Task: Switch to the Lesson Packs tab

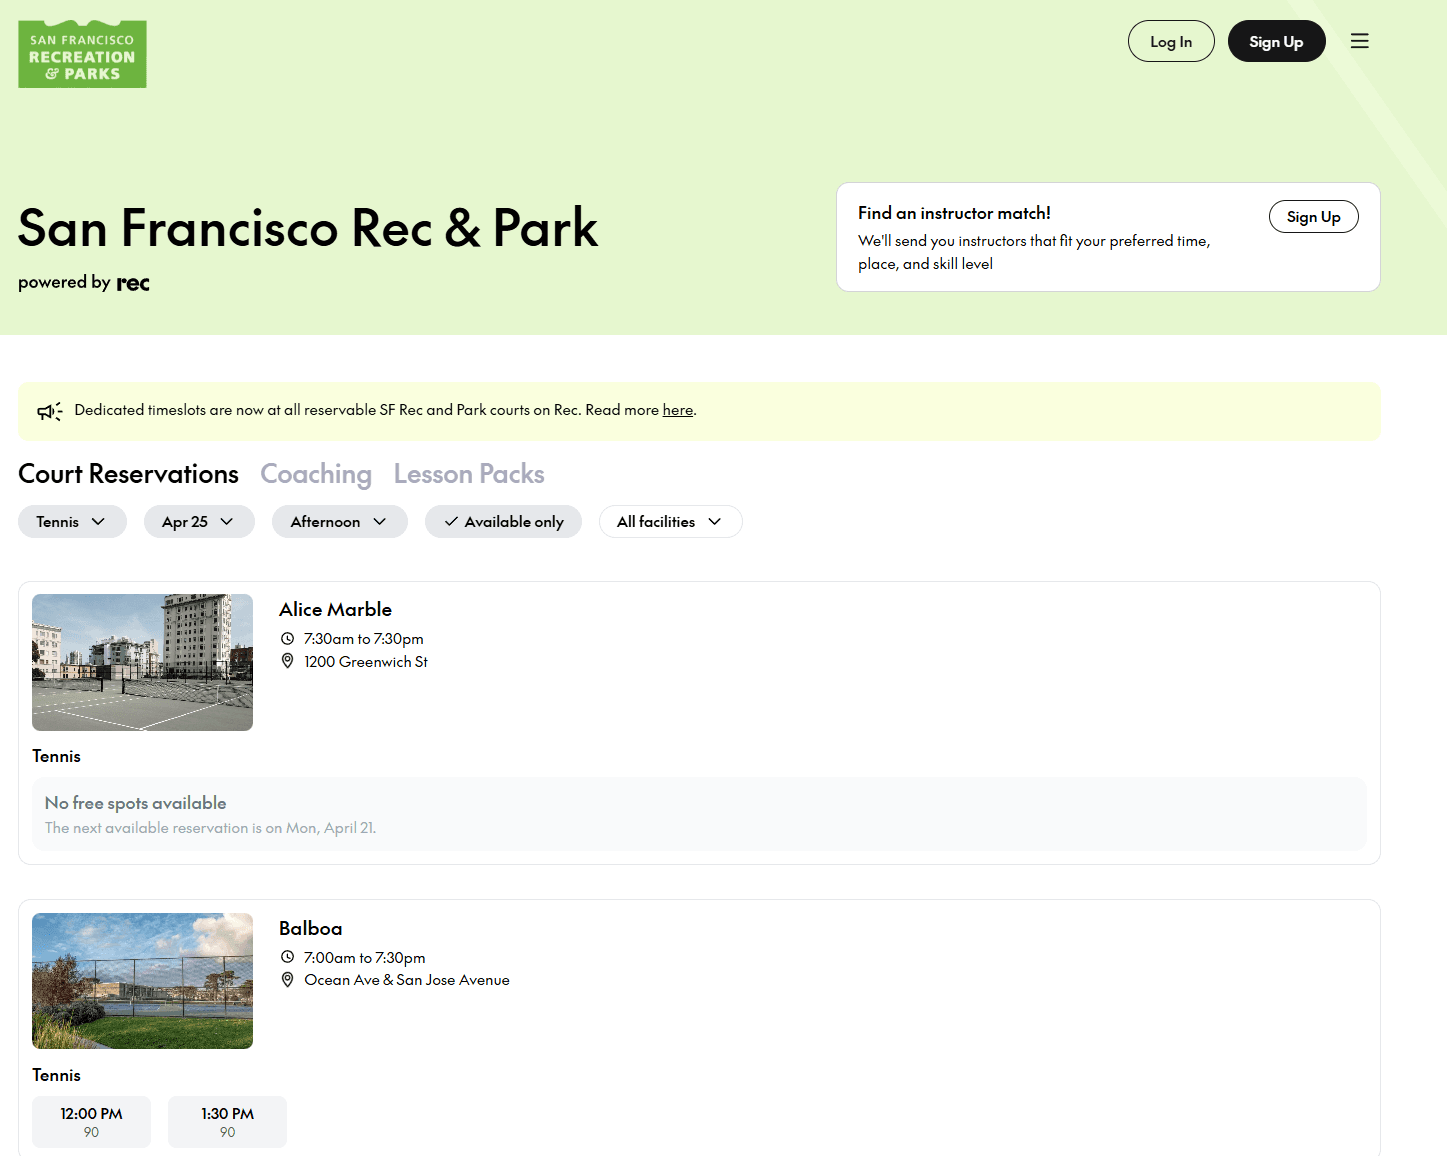Action: [x=469, y=474]
